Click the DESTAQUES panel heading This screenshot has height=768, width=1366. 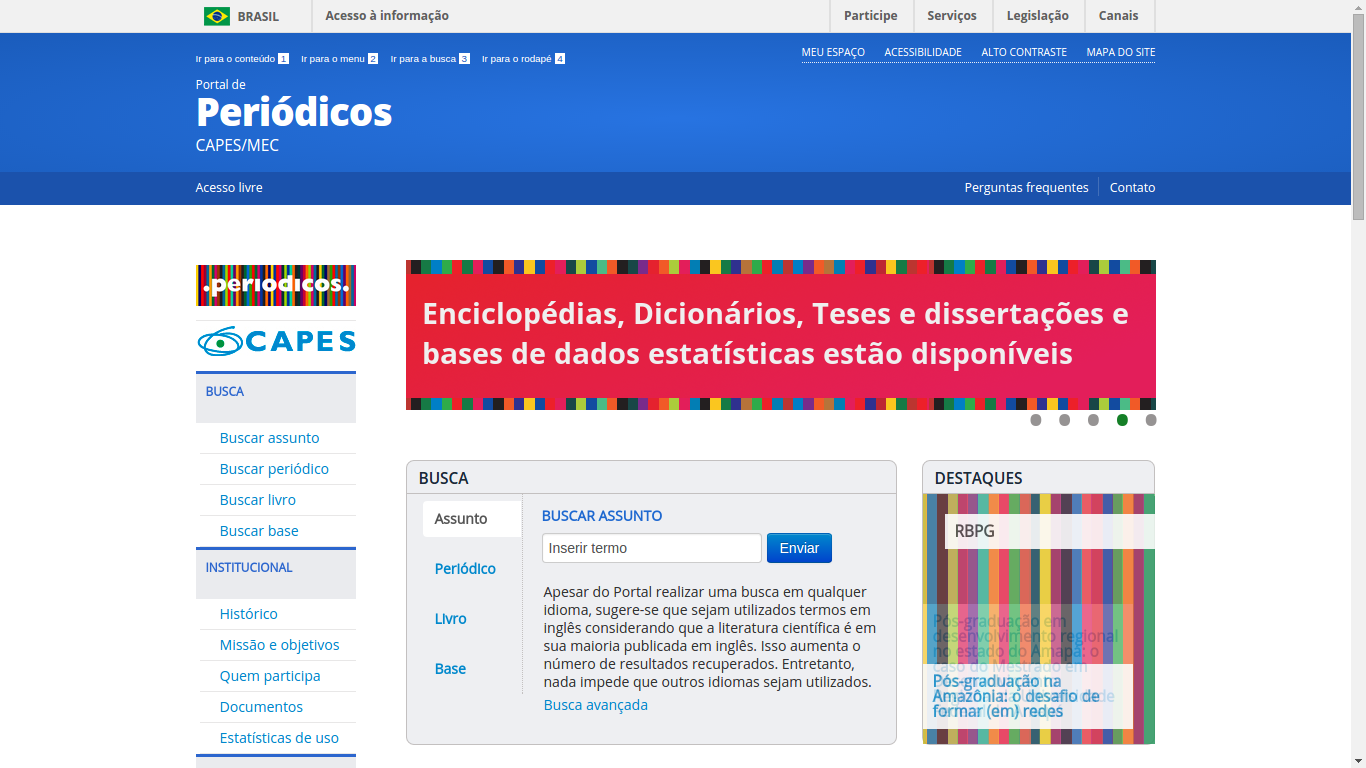point(979,478)
